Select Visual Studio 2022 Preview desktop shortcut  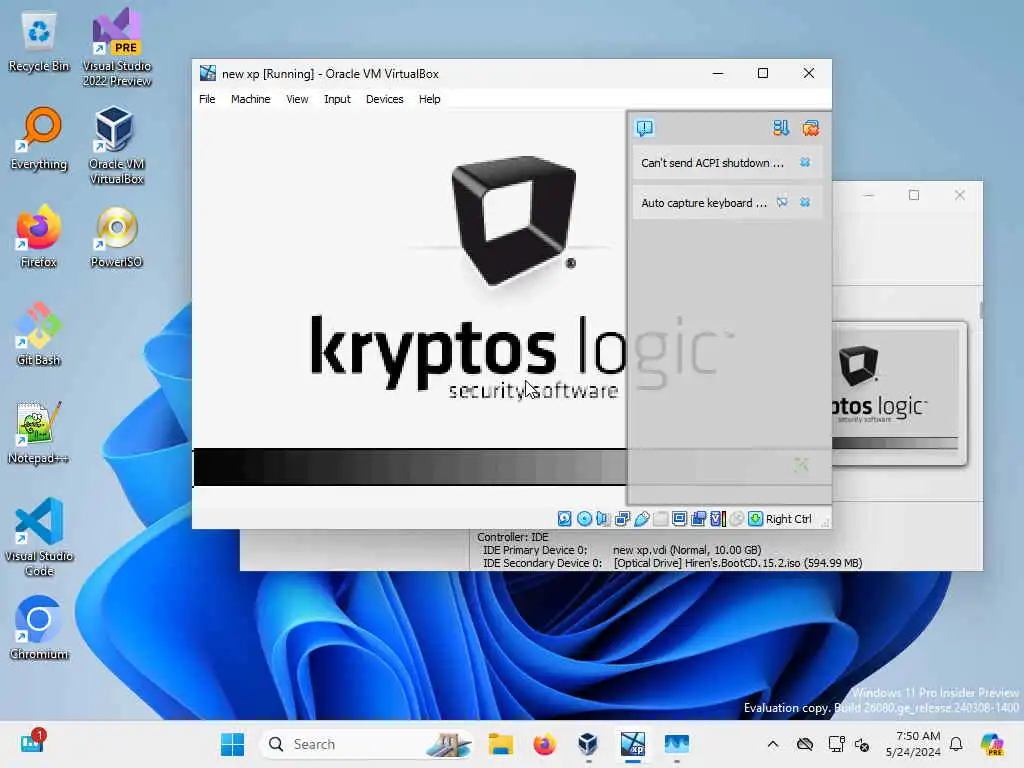pyautogui.click(x=117, y=47)
